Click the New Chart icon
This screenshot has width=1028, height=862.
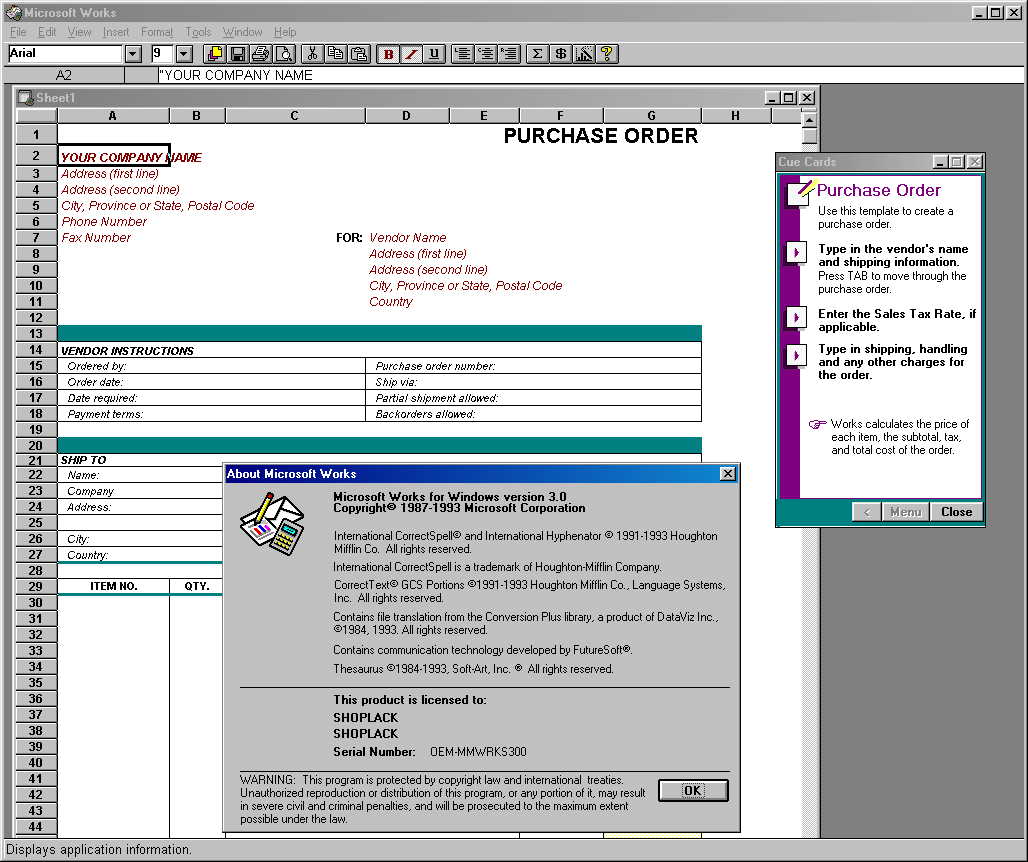coord(583,54)
